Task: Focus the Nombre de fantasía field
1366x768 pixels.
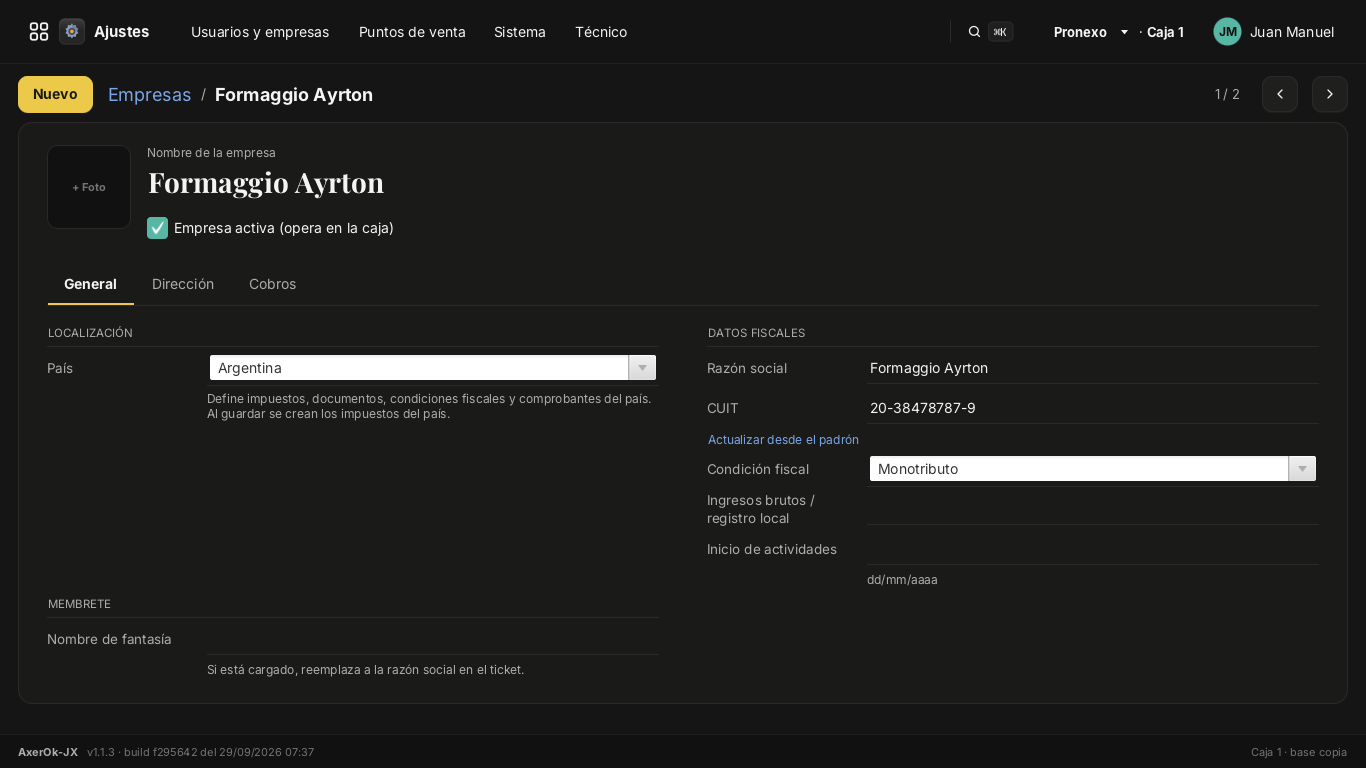Action: tap(432, 639)
